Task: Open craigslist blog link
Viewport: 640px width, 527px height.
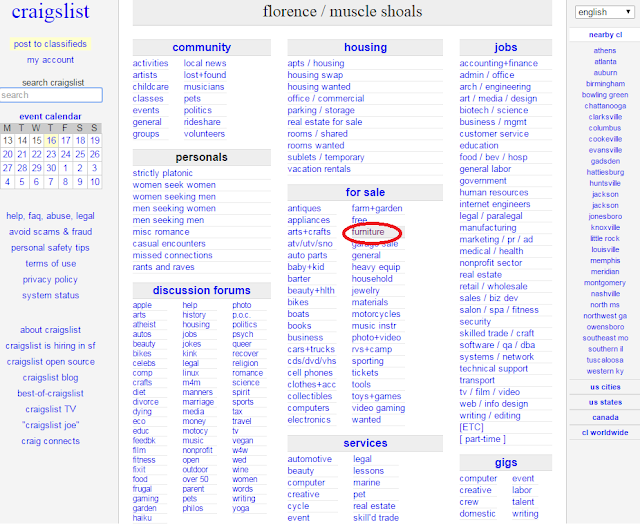Action: [x=50, y=378]
